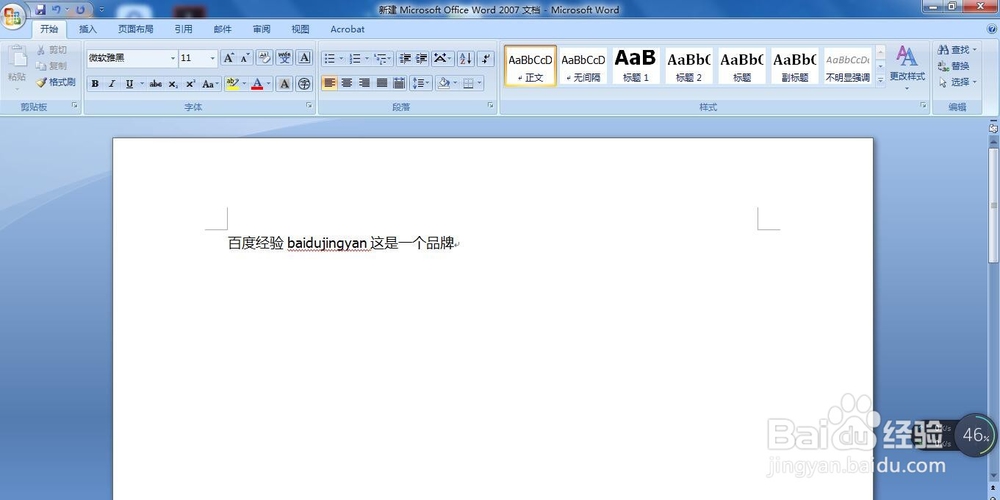Switch to the 审阅 (Review) tab

click(x=261, y=29)
